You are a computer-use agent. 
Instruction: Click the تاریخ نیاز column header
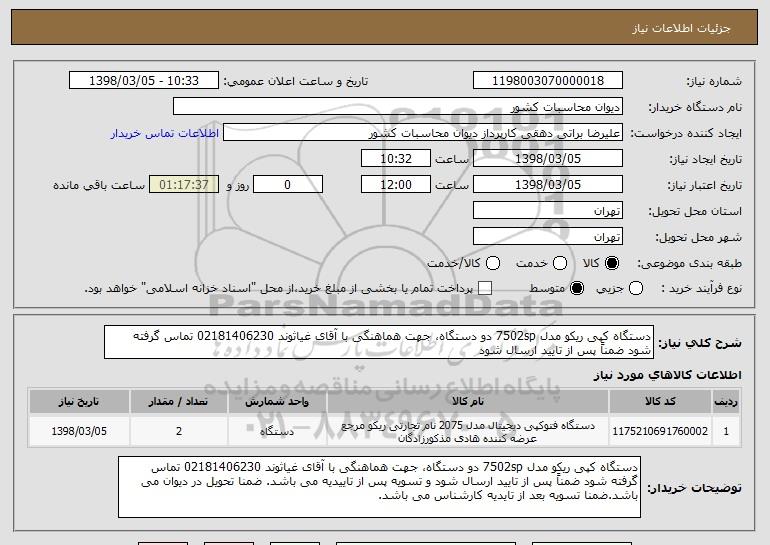coord(79,402)
